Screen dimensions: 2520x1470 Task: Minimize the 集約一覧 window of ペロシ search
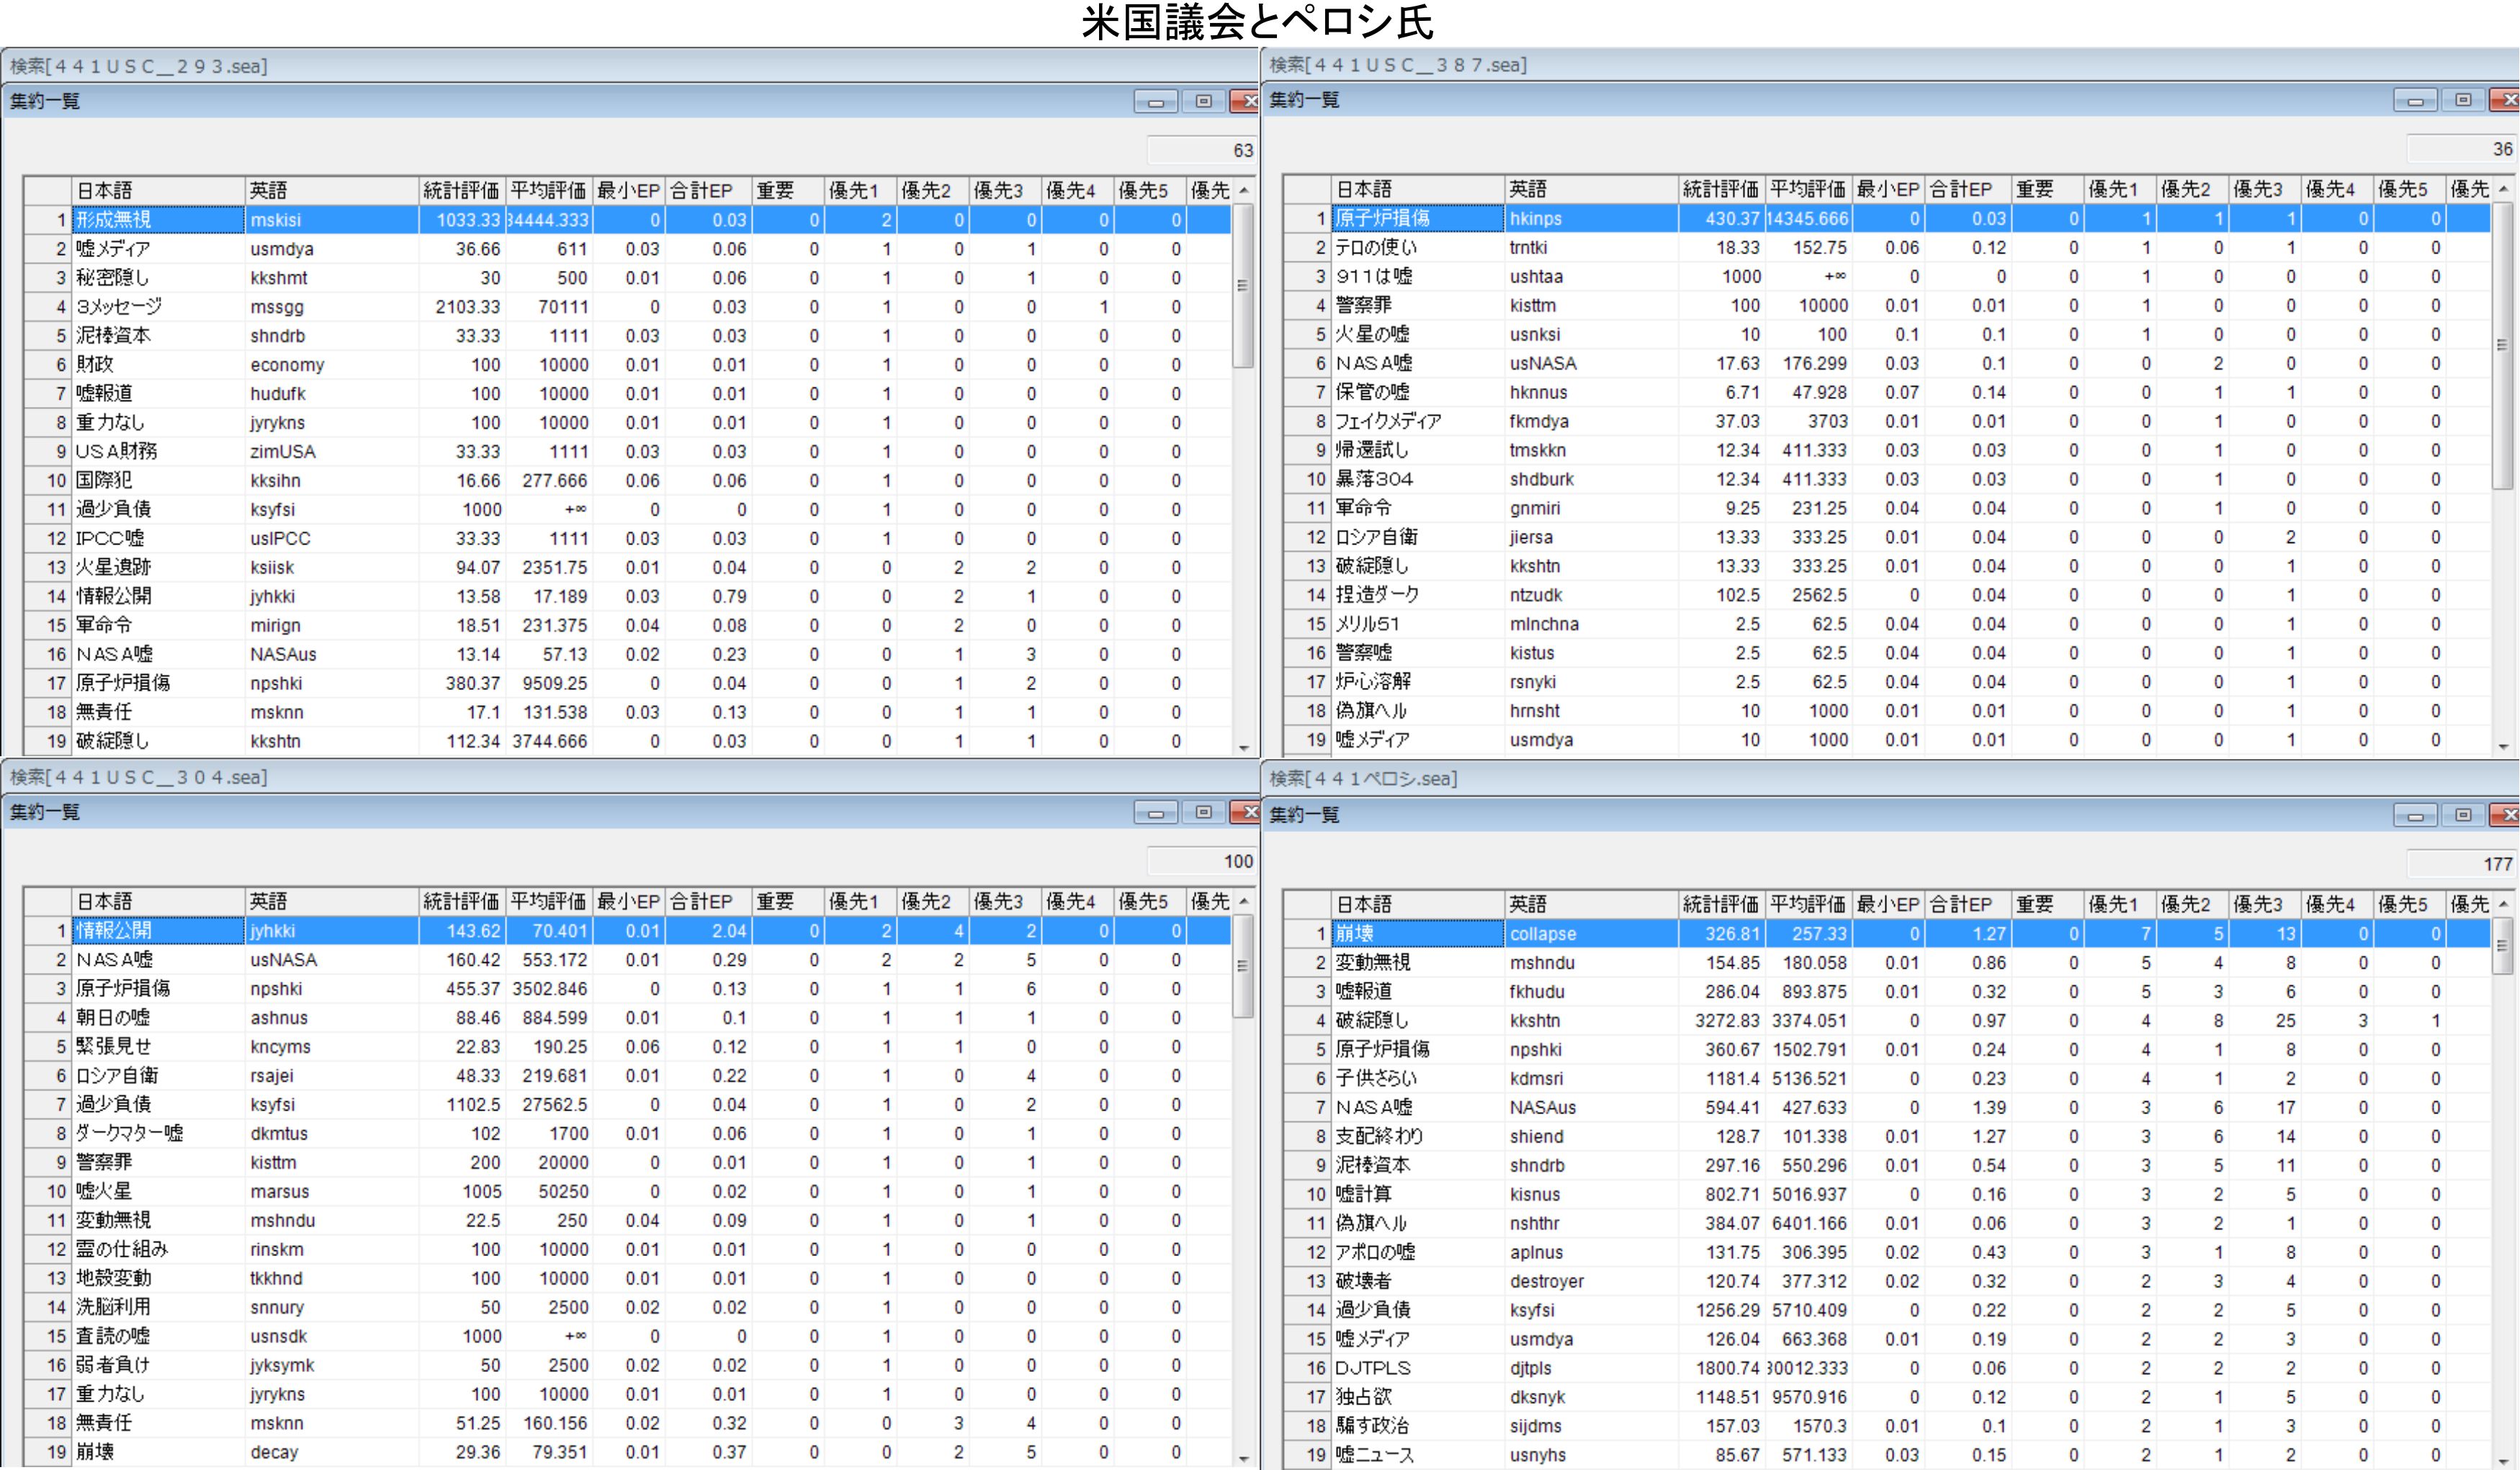(x=2415, y=816)
